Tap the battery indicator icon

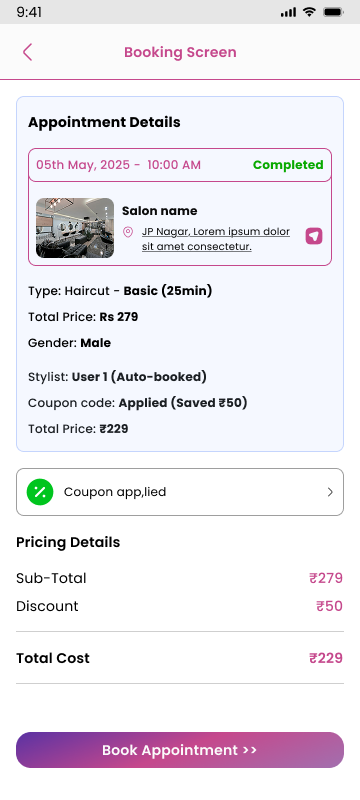tap(333, 12)
